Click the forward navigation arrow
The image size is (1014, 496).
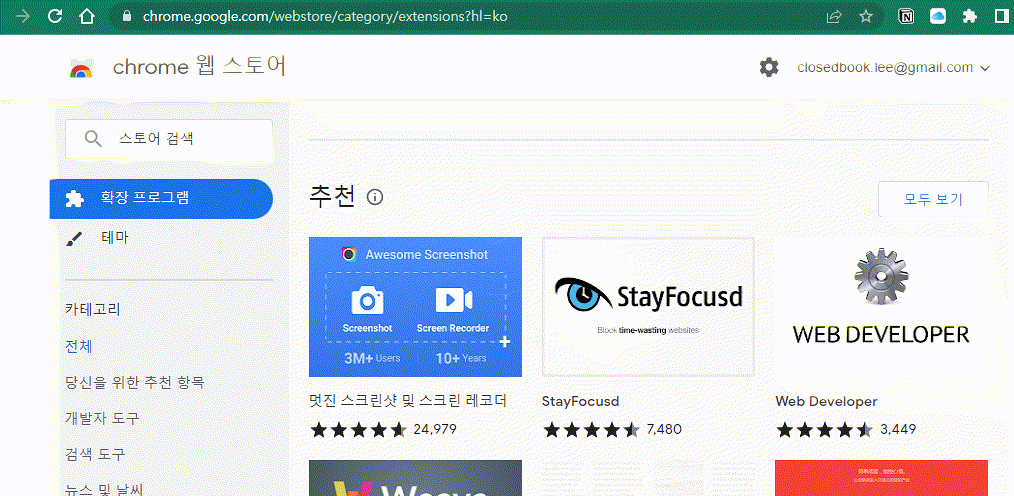tap(23, 16)
